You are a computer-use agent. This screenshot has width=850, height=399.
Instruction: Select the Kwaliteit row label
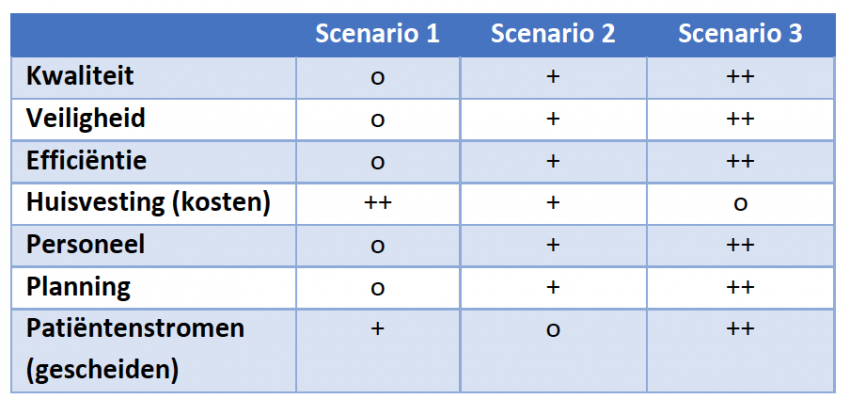tap(80, 76)
